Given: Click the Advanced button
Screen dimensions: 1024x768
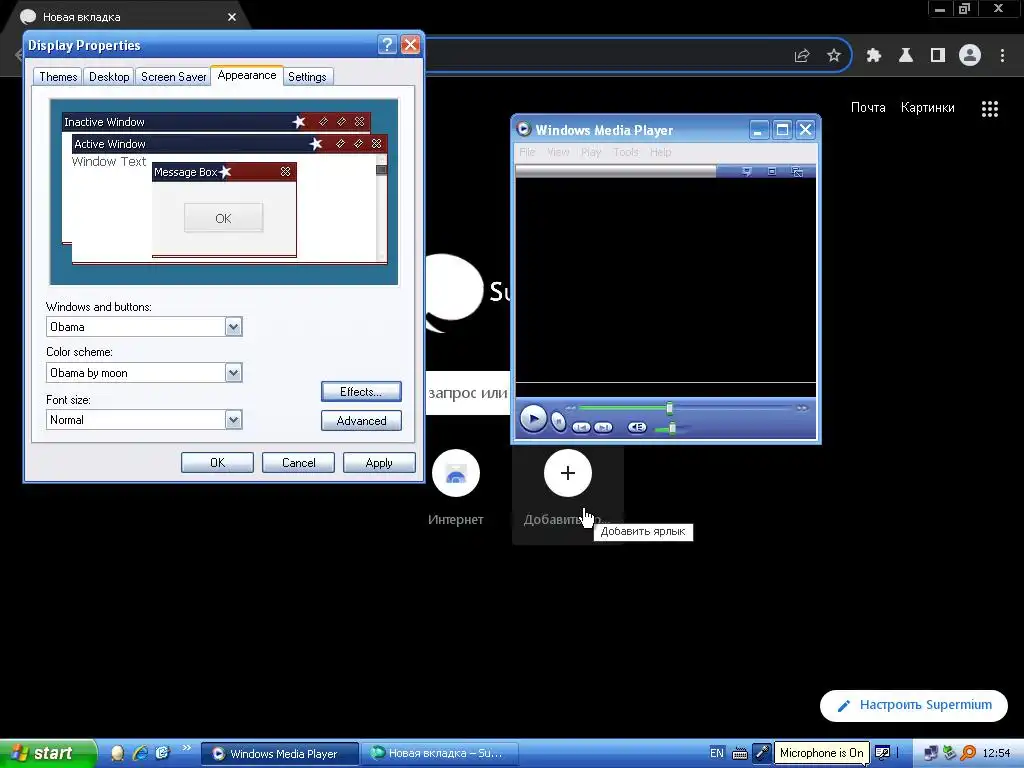Looking at the screenshot, I should click(x=361, y=421).
